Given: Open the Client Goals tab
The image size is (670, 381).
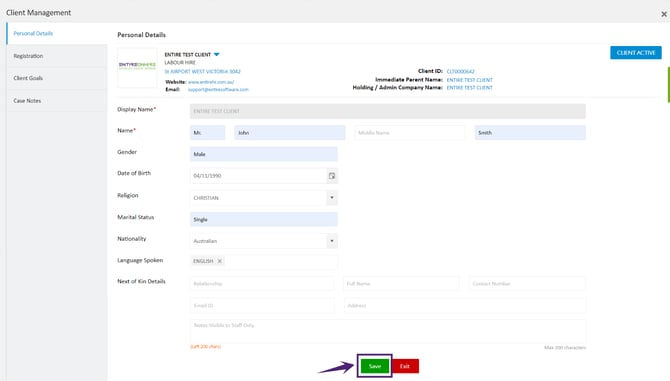Looking at the screenshot, I should pos(57,78).
